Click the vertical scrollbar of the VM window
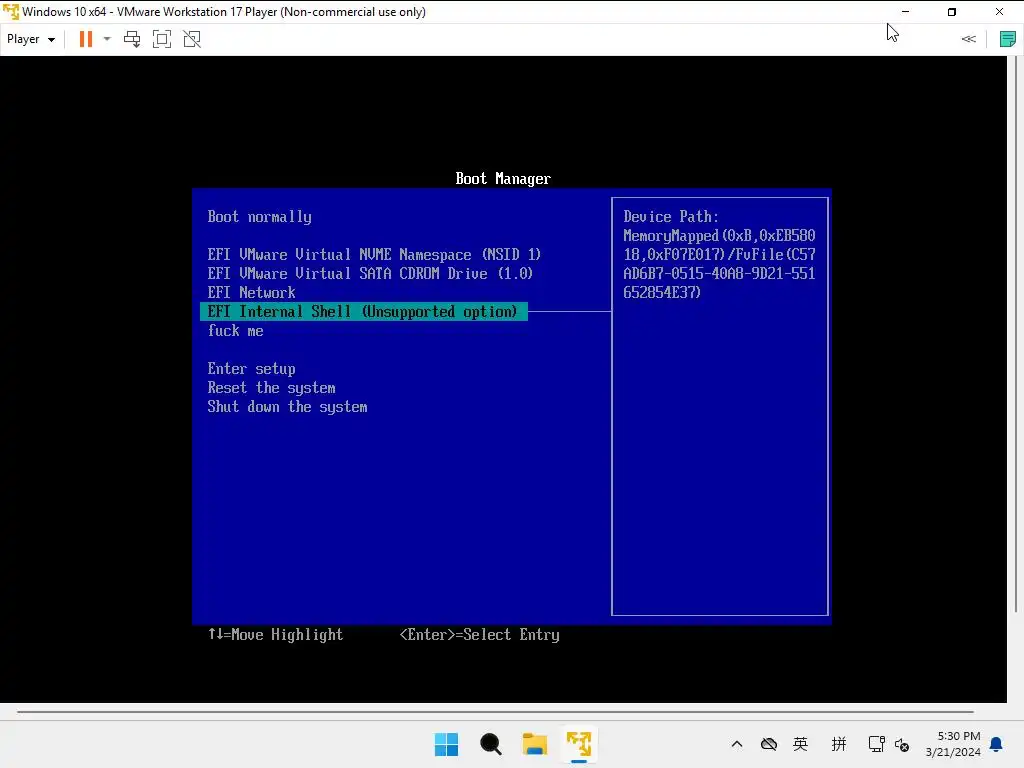 pyautogui.click(x=1016, y=334)
